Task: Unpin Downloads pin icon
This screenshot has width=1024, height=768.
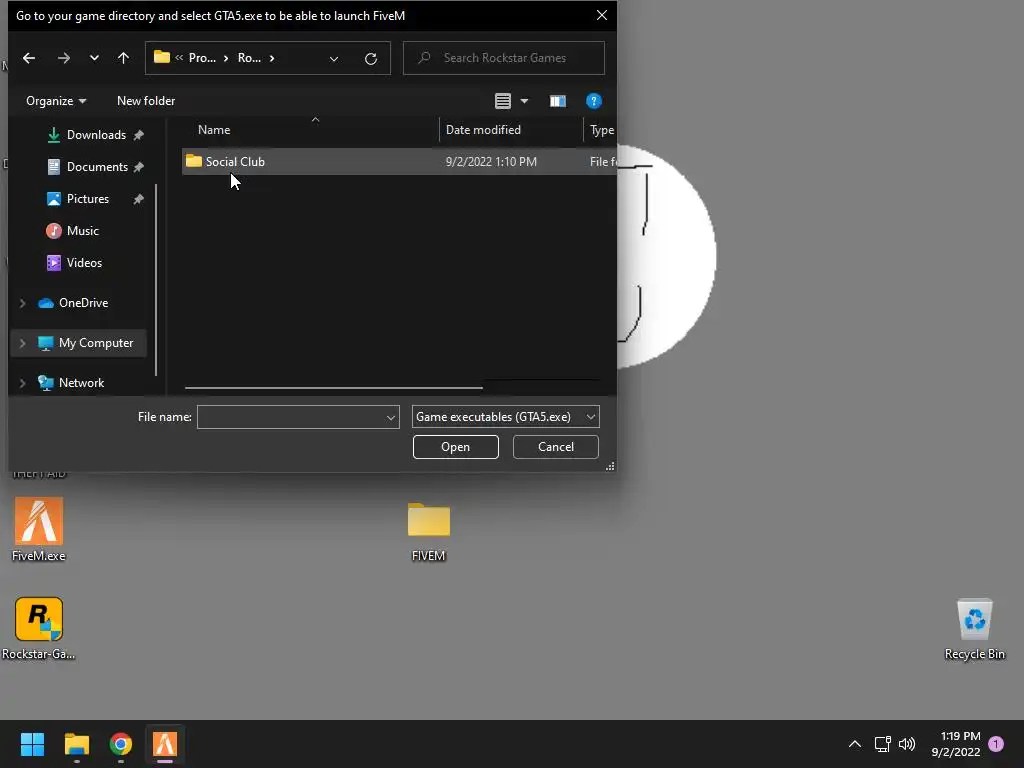Action: (138, 135)
